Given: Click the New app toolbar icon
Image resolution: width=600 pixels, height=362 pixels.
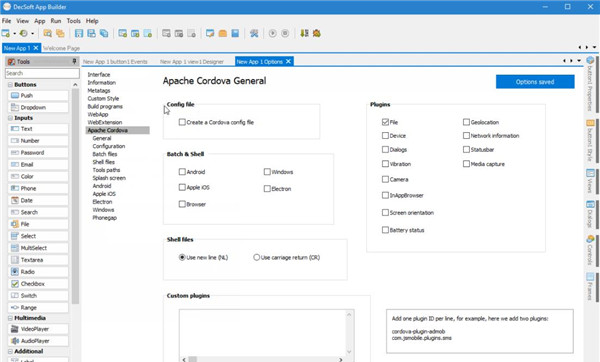Looking at the screenshot, I should coord(6,34).
